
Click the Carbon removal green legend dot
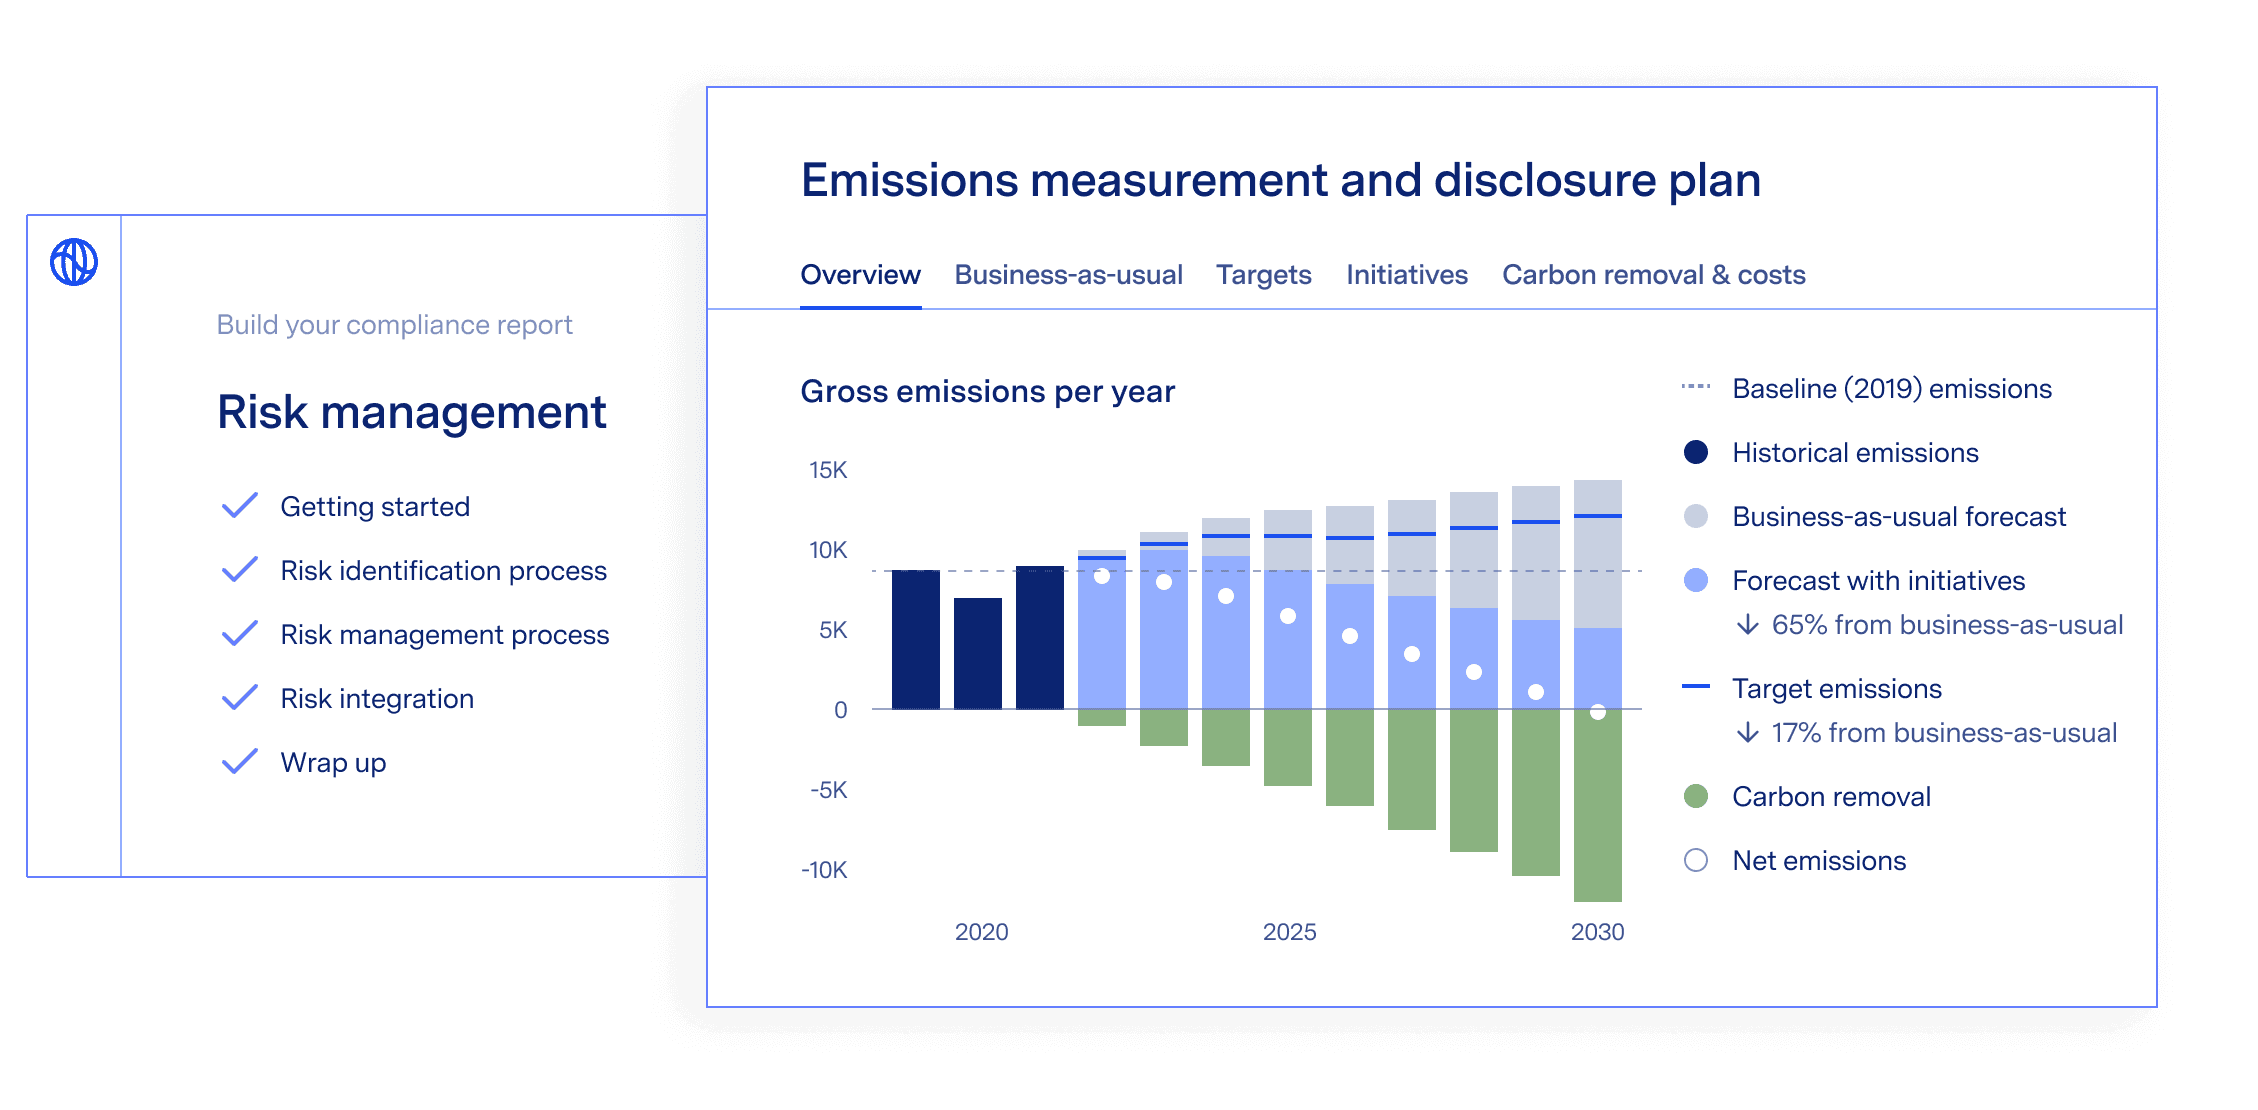coord(1696,797)
